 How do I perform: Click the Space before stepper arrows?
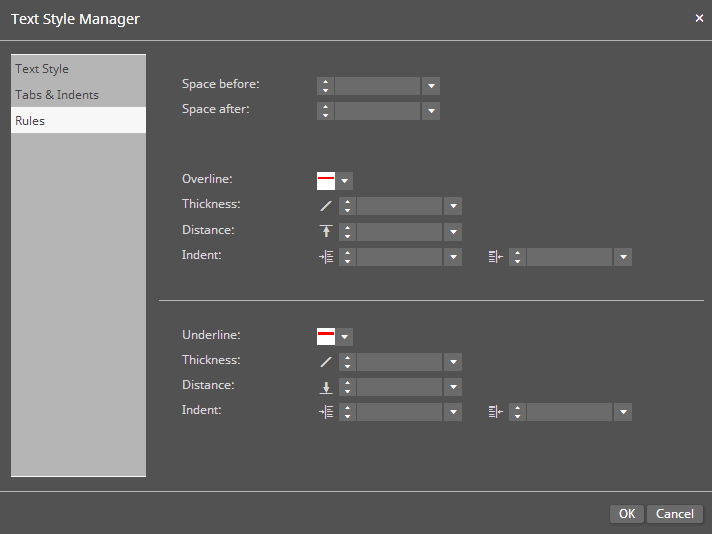coord(326,86)
